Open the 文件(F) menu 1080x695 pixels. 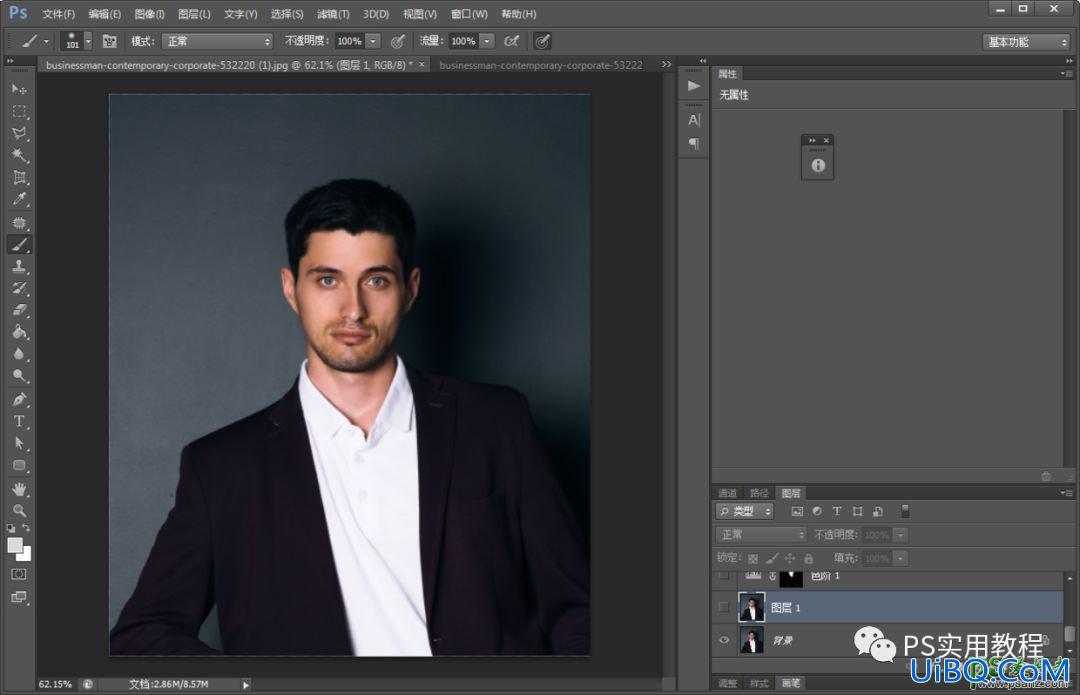coord(59,14)
